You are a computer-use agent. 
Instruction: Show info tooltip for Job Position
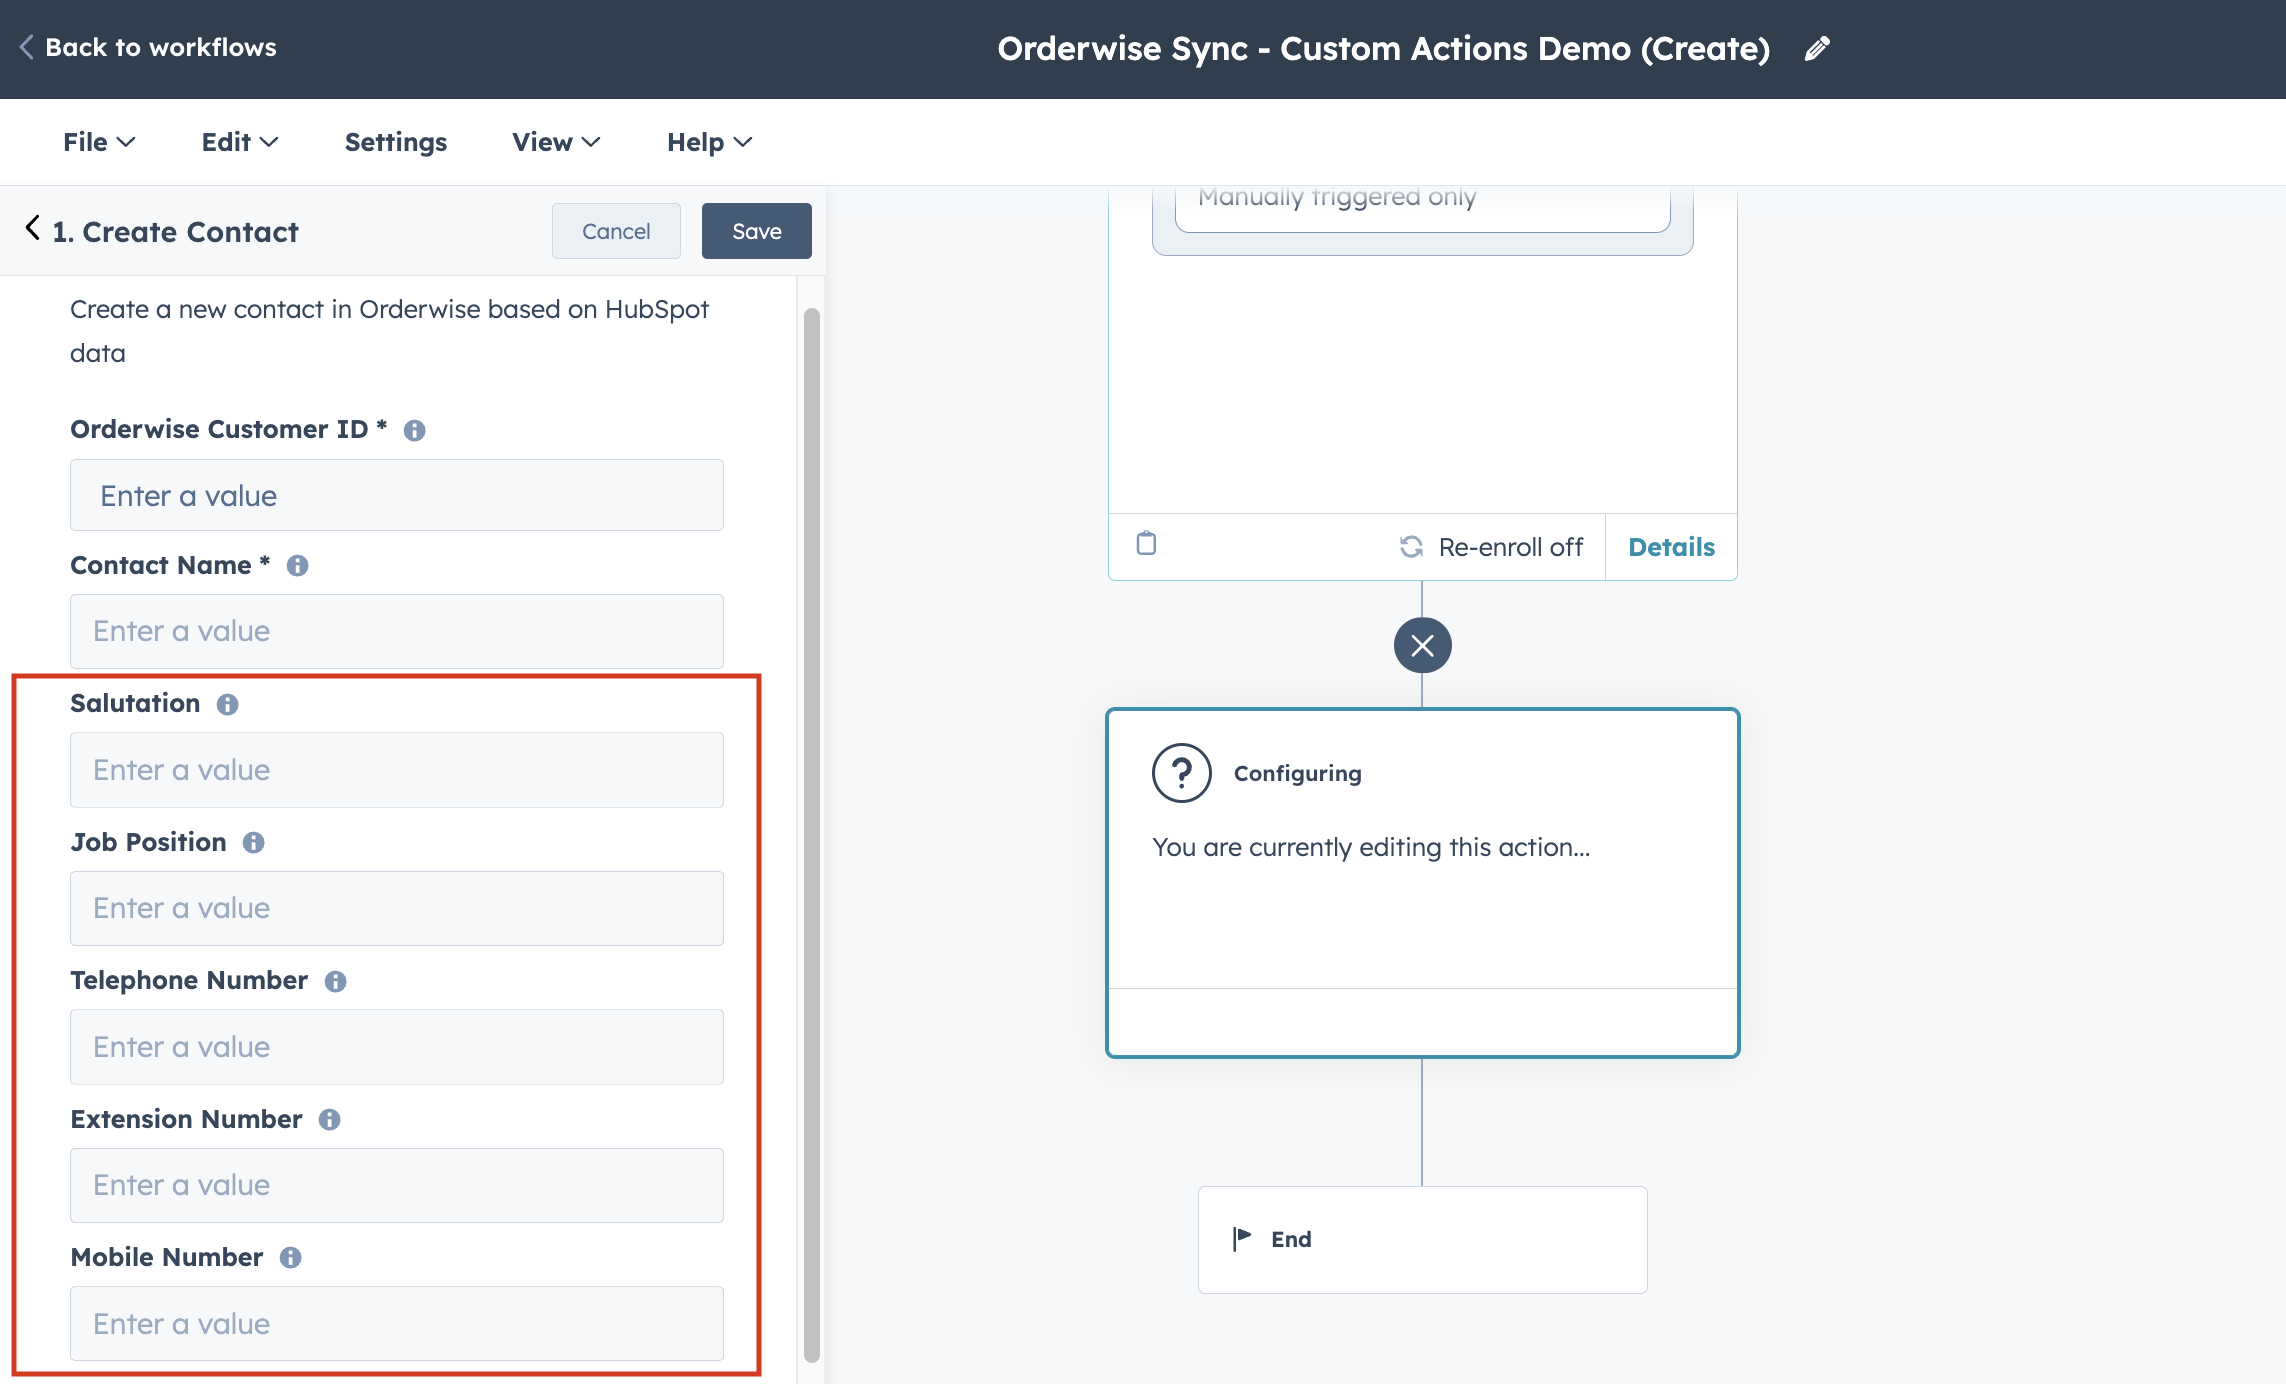click(253, 843)
